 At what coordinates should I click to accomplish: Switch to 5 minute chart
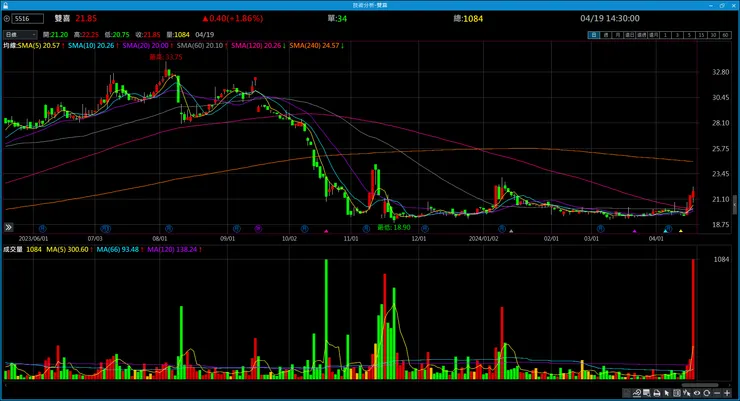tap(689, 35)
